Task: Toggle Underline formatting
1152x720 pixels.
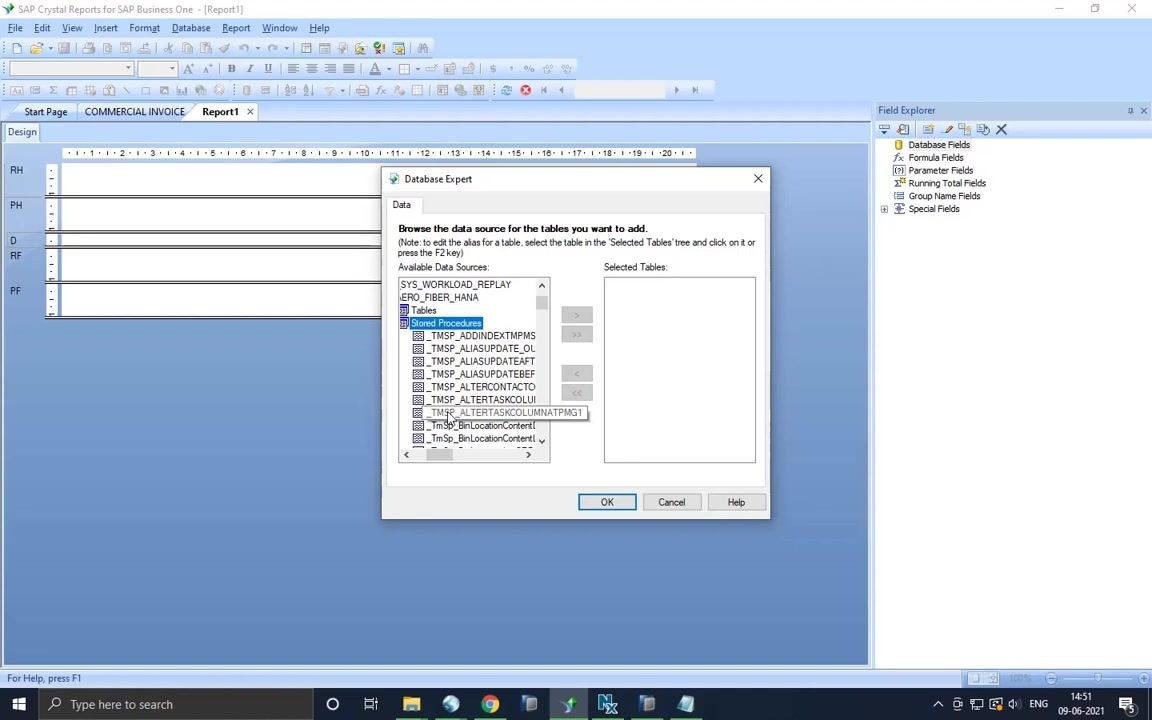Action: pyautogui.click(x=268, y=69)
